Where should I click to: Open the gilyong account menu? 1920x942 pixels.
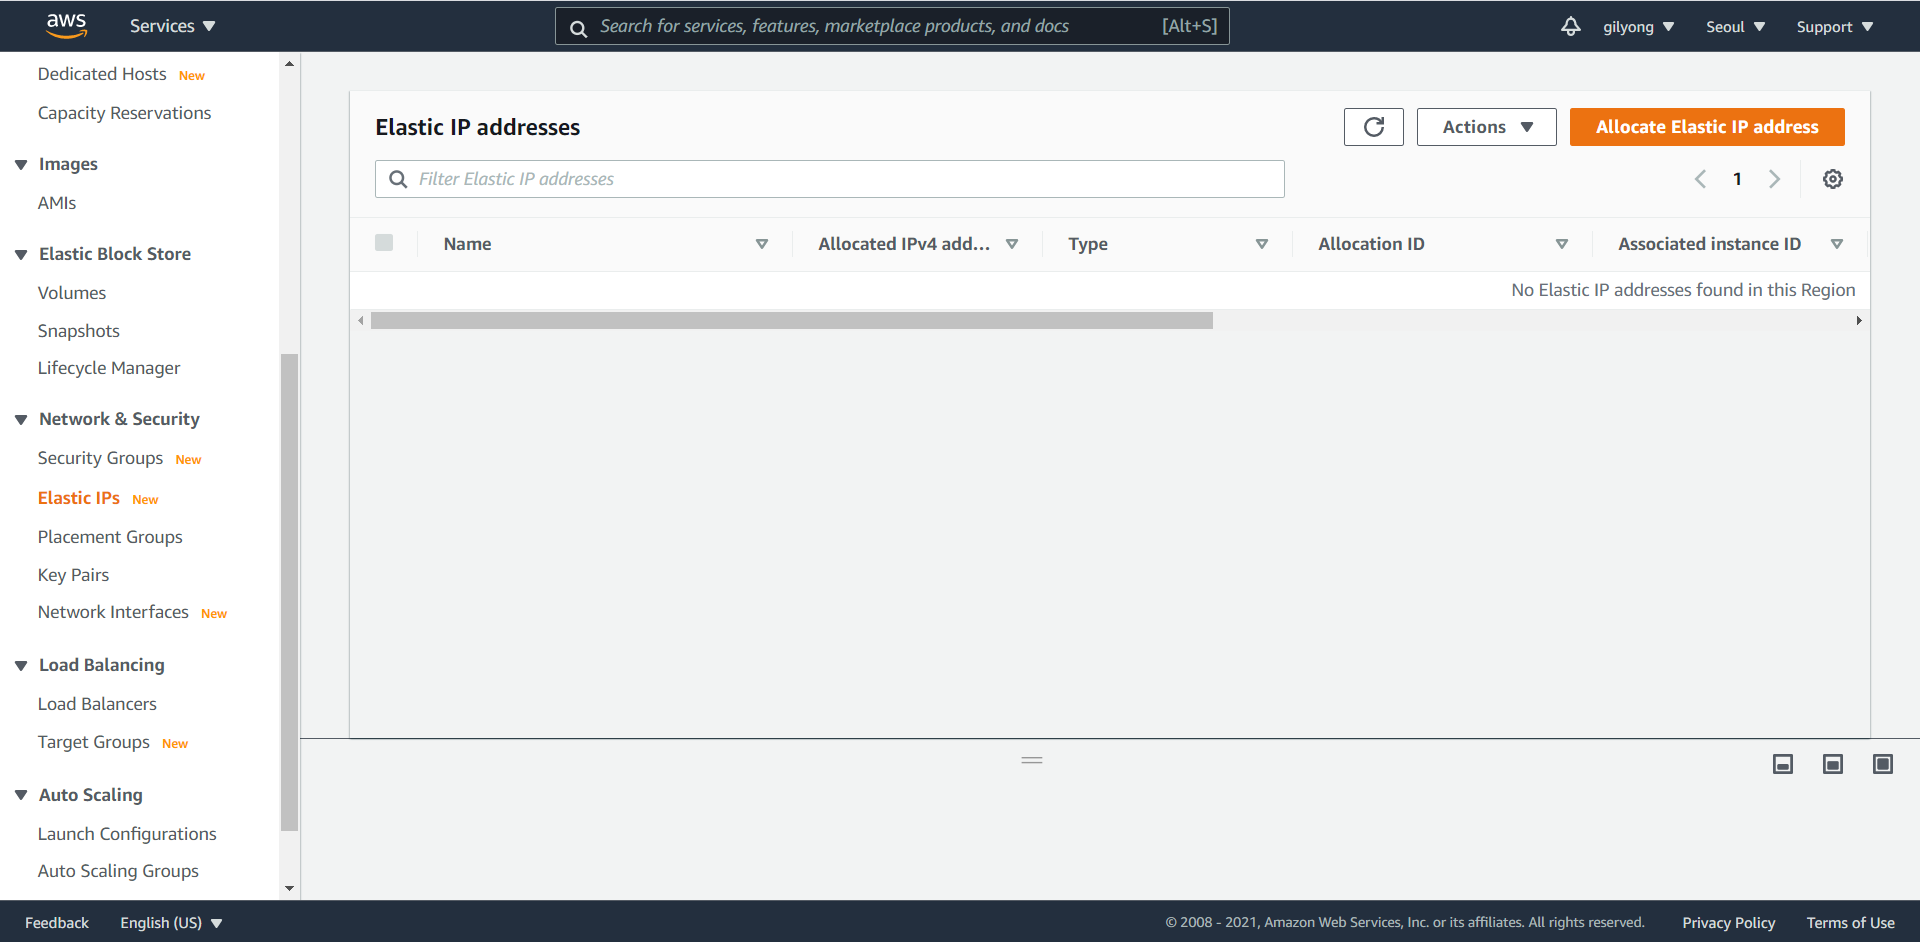1638,27
